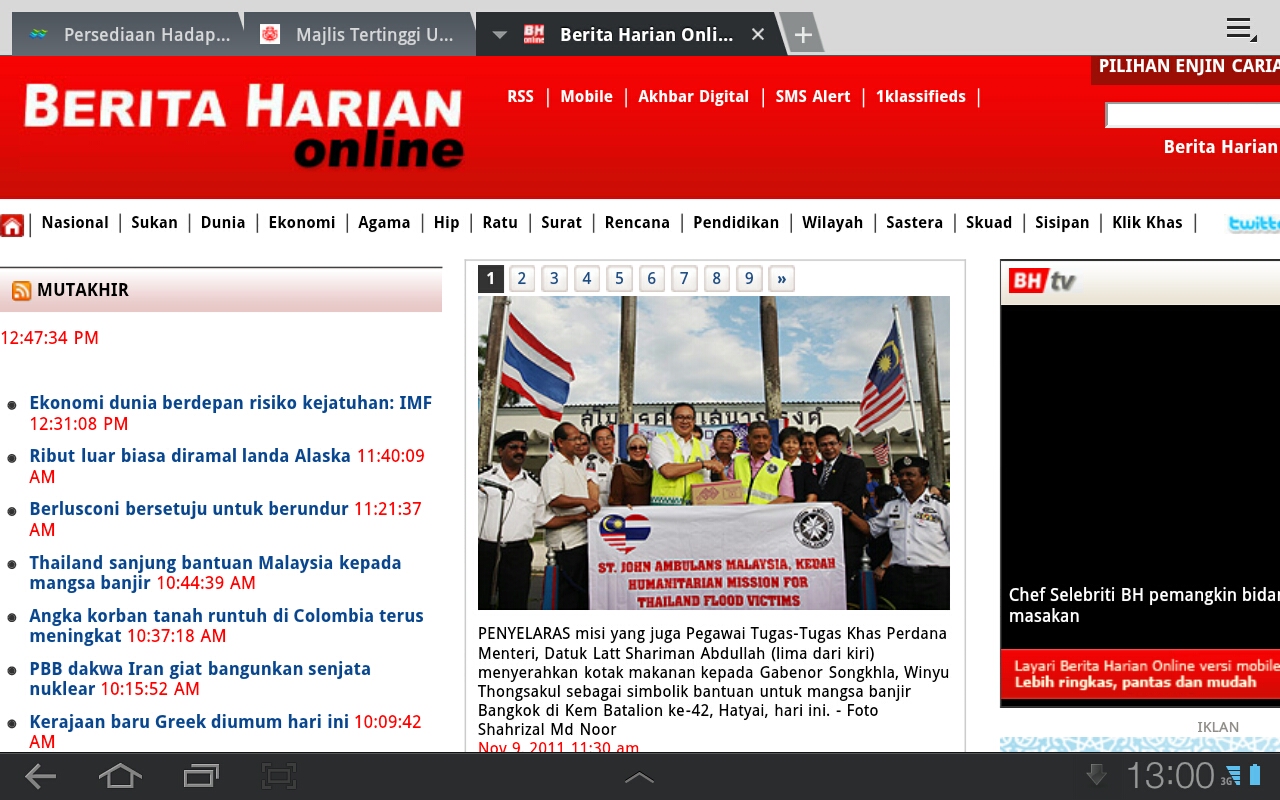
Task: Read Thailand sanjung bantuan Malaysia headline
Action: coord(215,572)
